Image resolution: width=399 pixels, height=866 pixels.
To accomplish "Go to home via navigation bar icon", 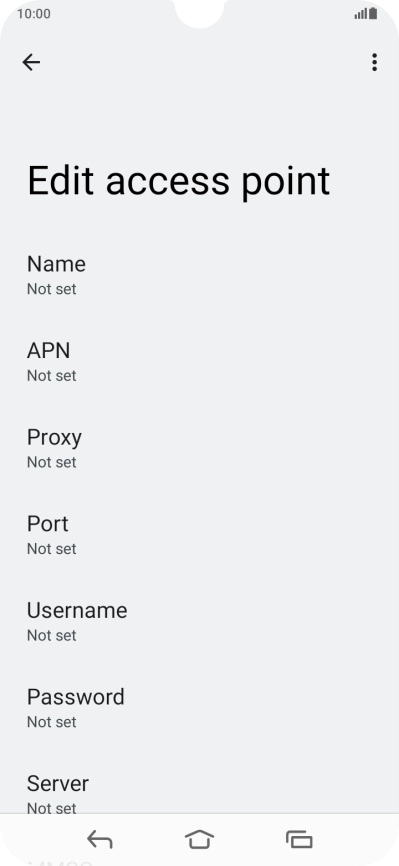I will 200,839.
